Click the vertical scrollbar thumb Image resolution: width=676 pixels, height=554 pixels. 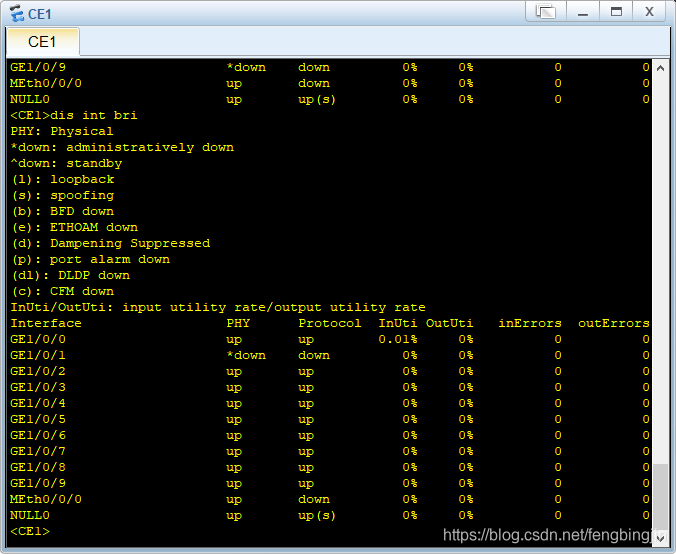660,496
